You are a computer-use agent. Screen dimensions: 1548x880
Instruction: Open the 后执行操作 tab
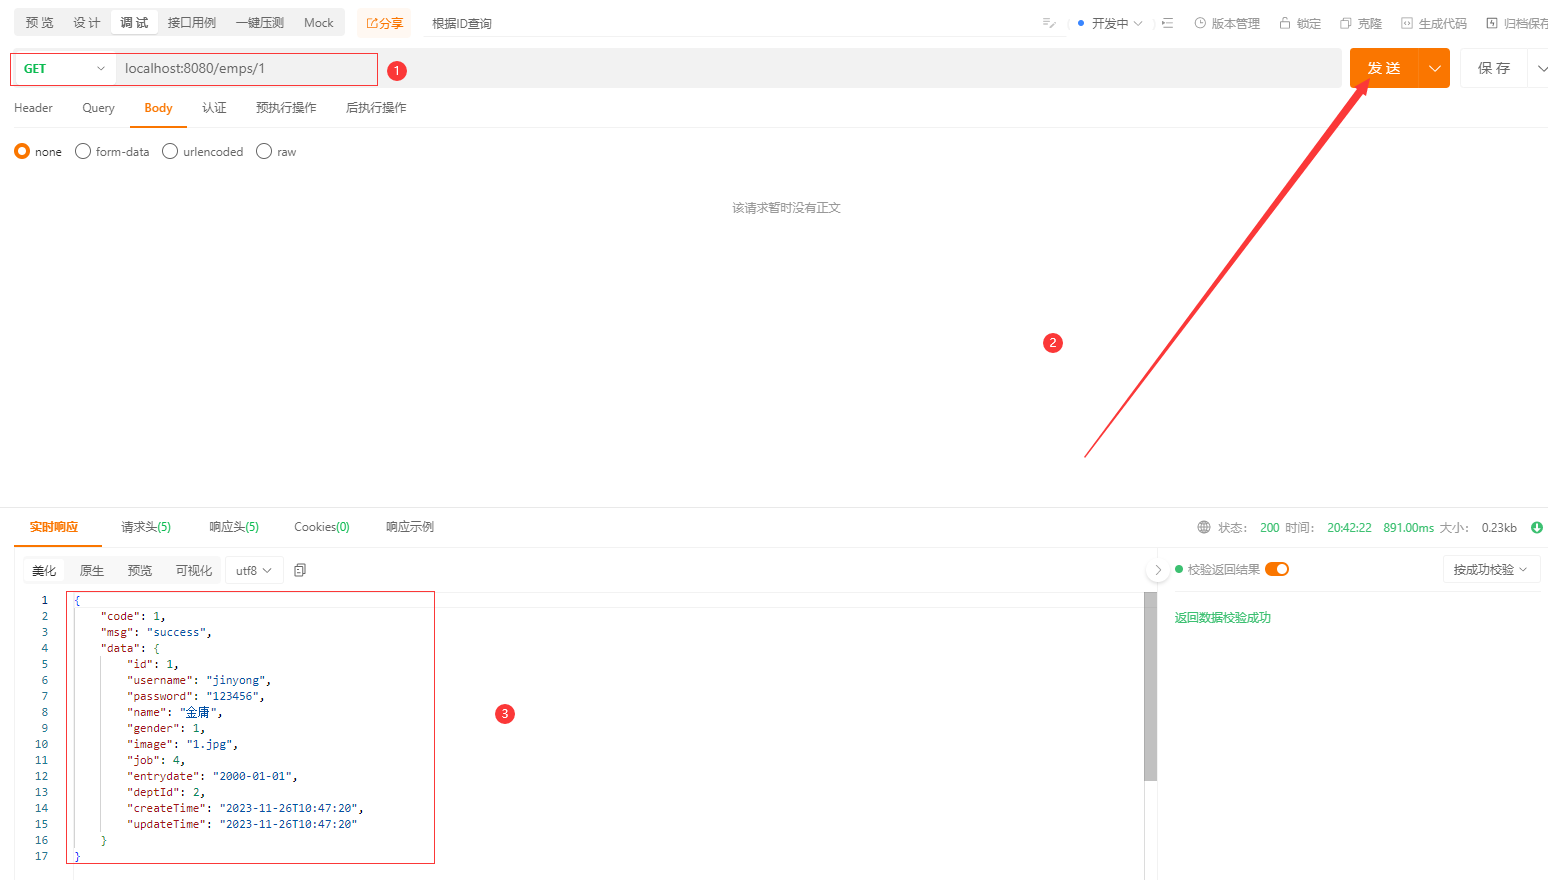[376, 107]
